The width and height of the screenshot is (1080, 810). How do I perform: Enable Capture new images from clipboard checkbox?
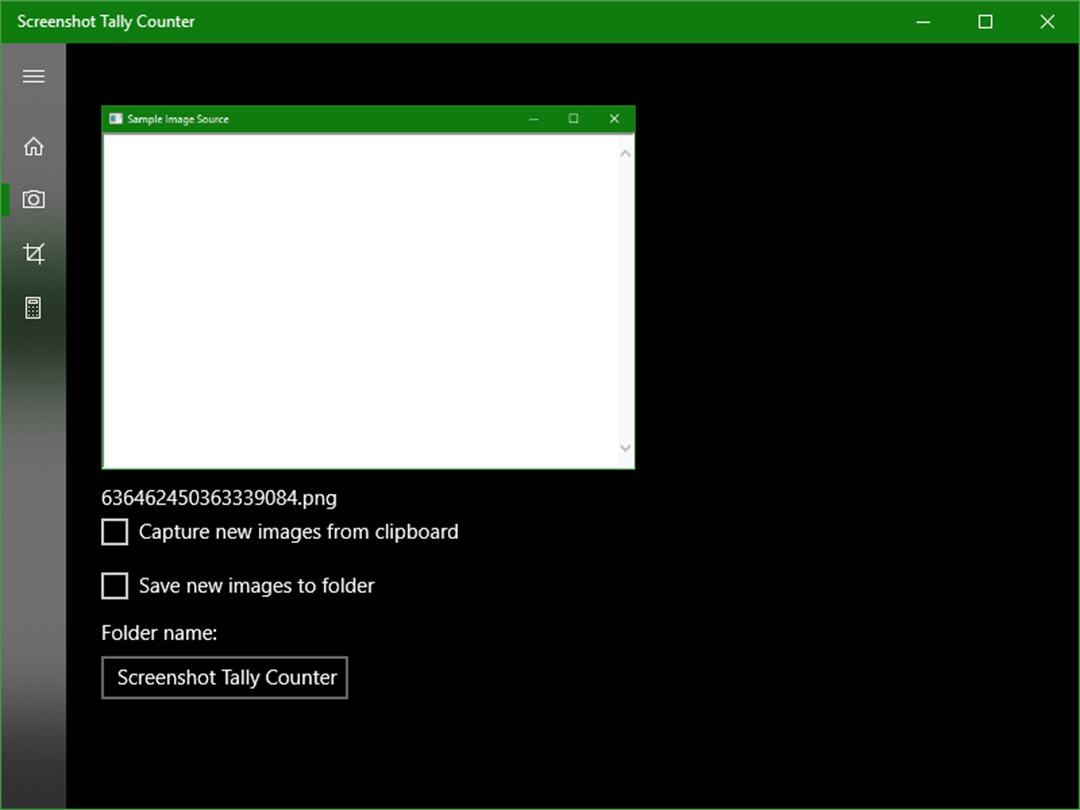point(114,532)
